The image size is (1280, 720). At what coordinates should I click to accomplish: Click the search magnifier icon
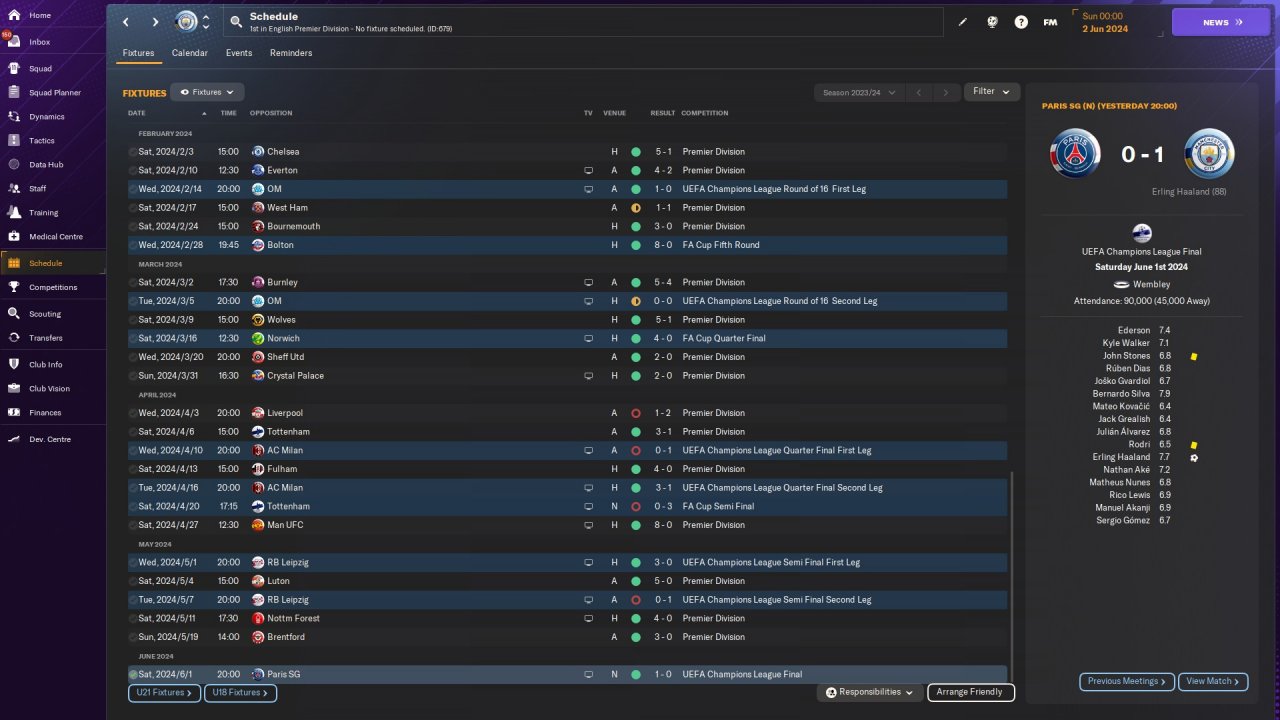(236, 21)
